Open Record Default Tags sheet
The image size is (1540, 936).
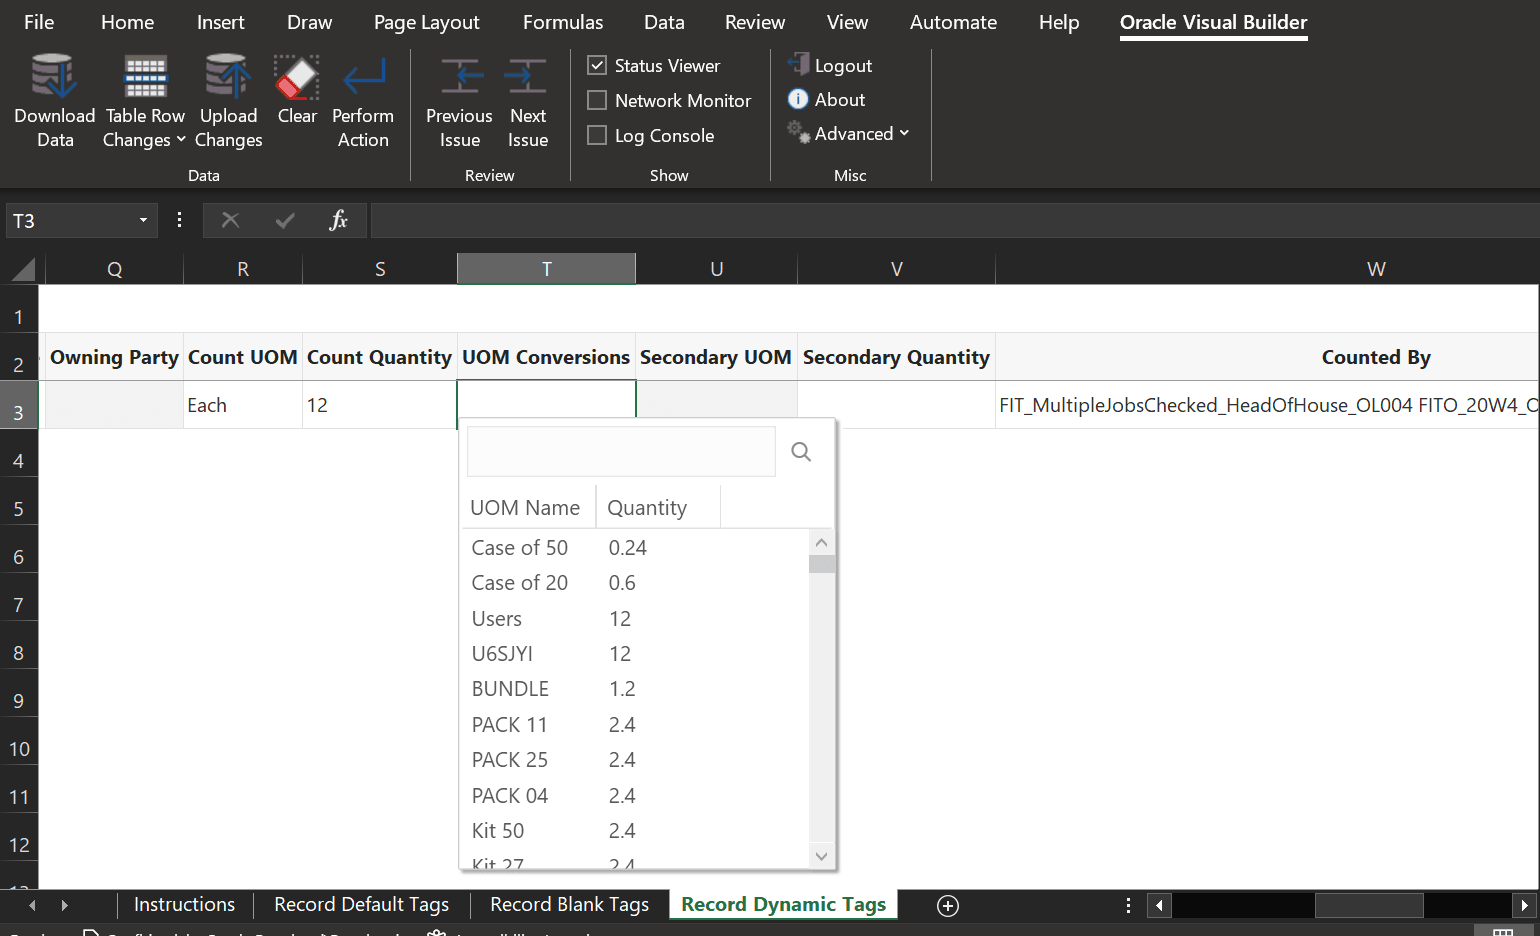pos(361,904)
